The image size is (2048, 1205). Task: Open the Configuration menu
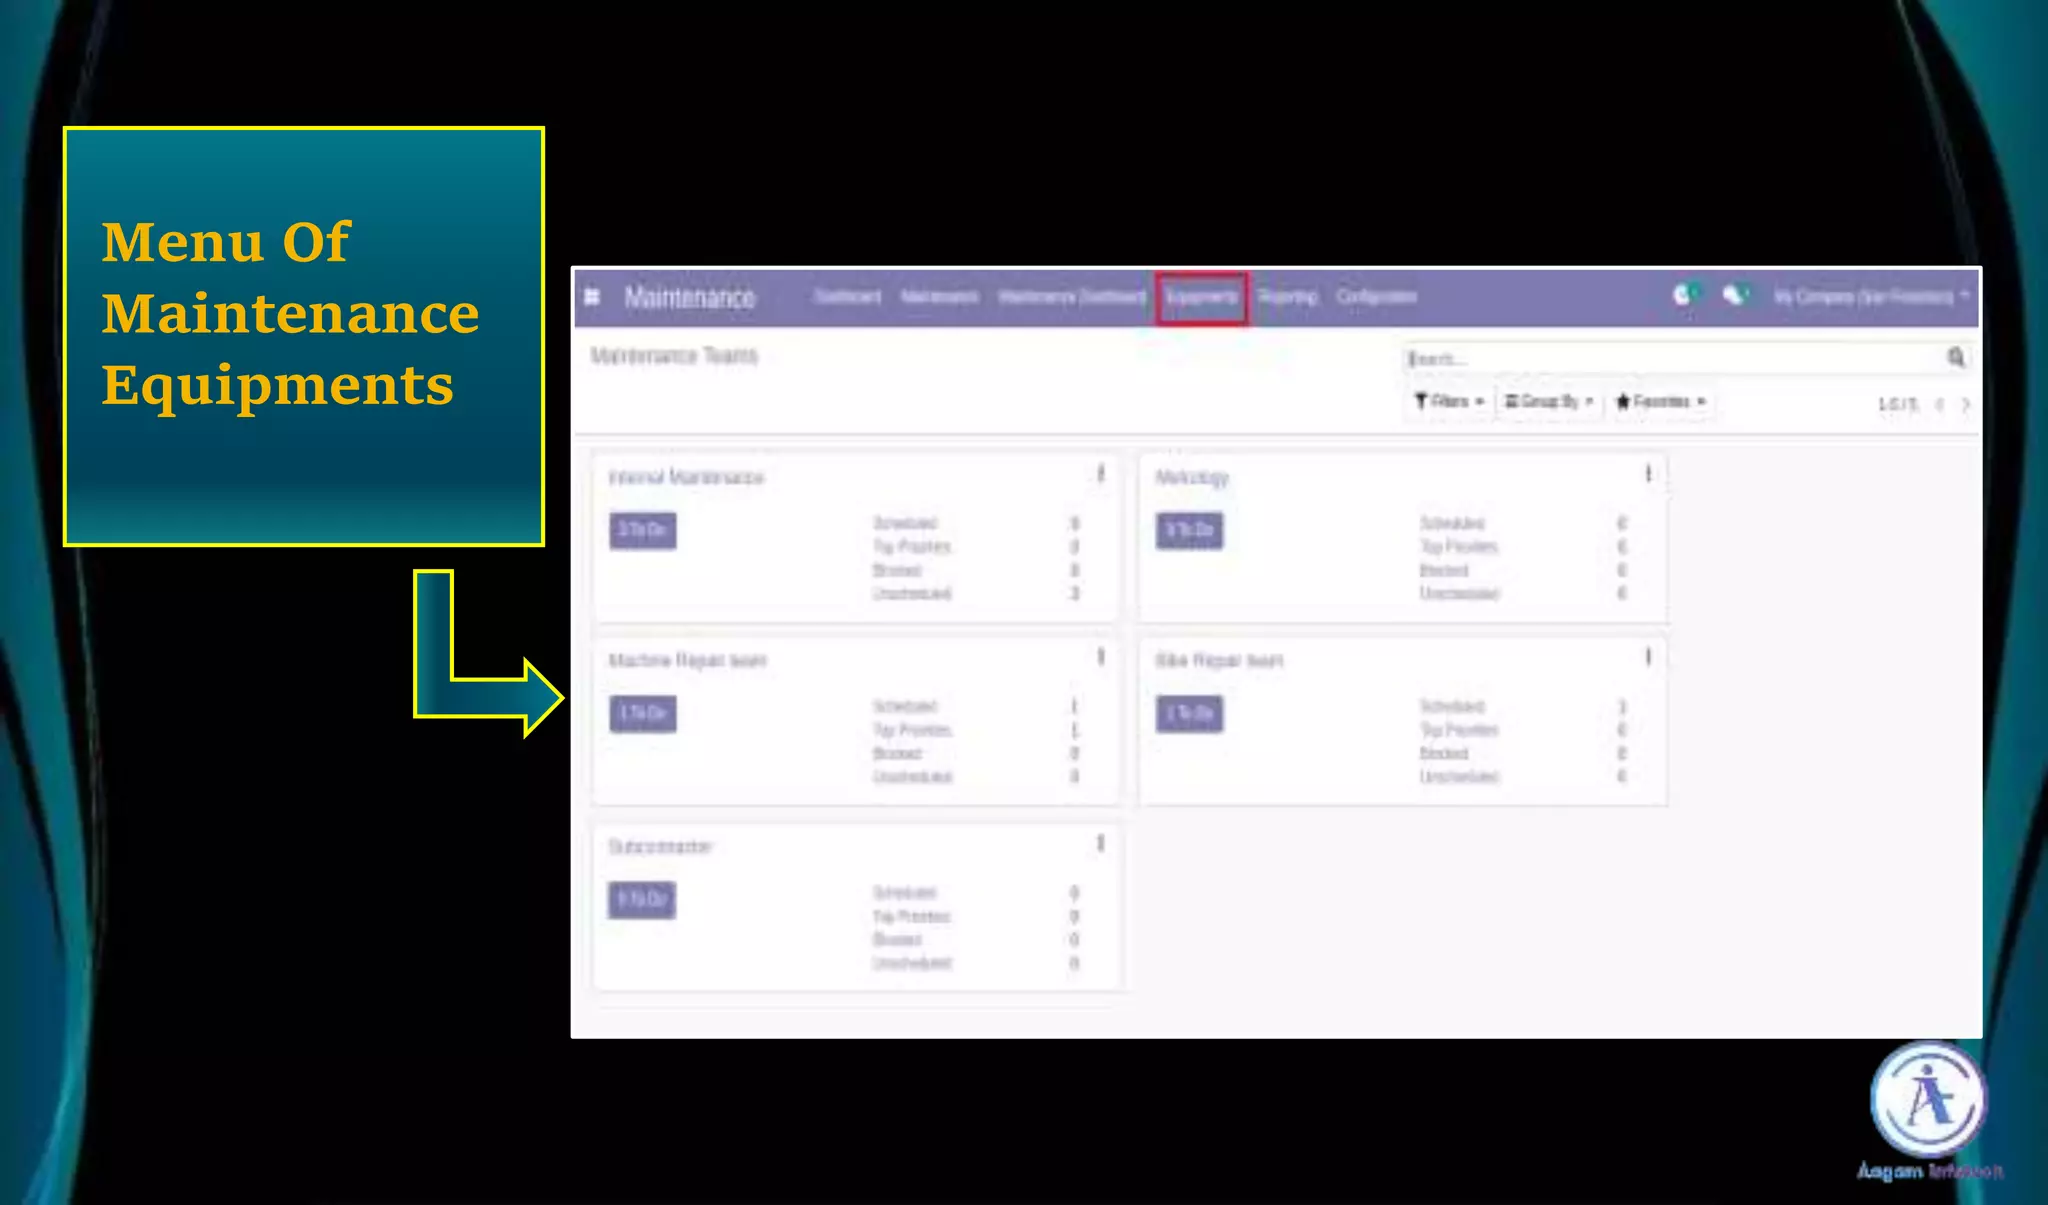[1376, 297]
